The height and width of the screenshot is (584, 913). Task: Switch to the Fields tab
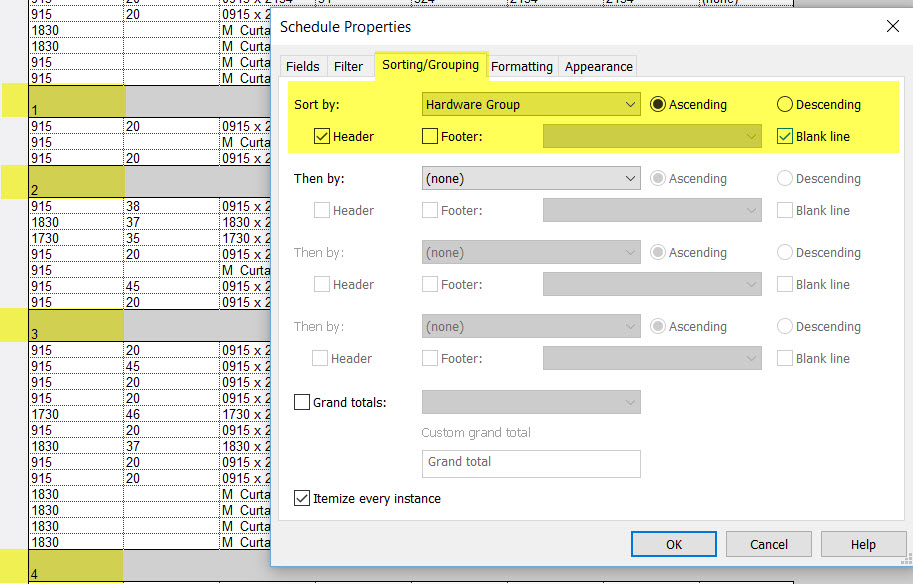click(x=302, y=66)
